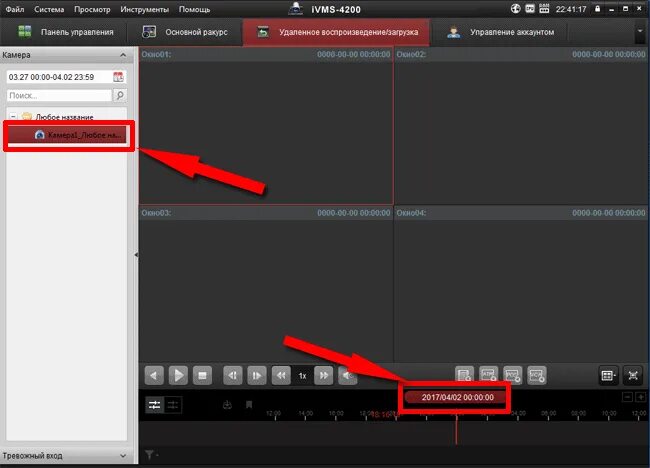650x468 pixels.
Task: Select playback window Окно01
Action: 266,126
